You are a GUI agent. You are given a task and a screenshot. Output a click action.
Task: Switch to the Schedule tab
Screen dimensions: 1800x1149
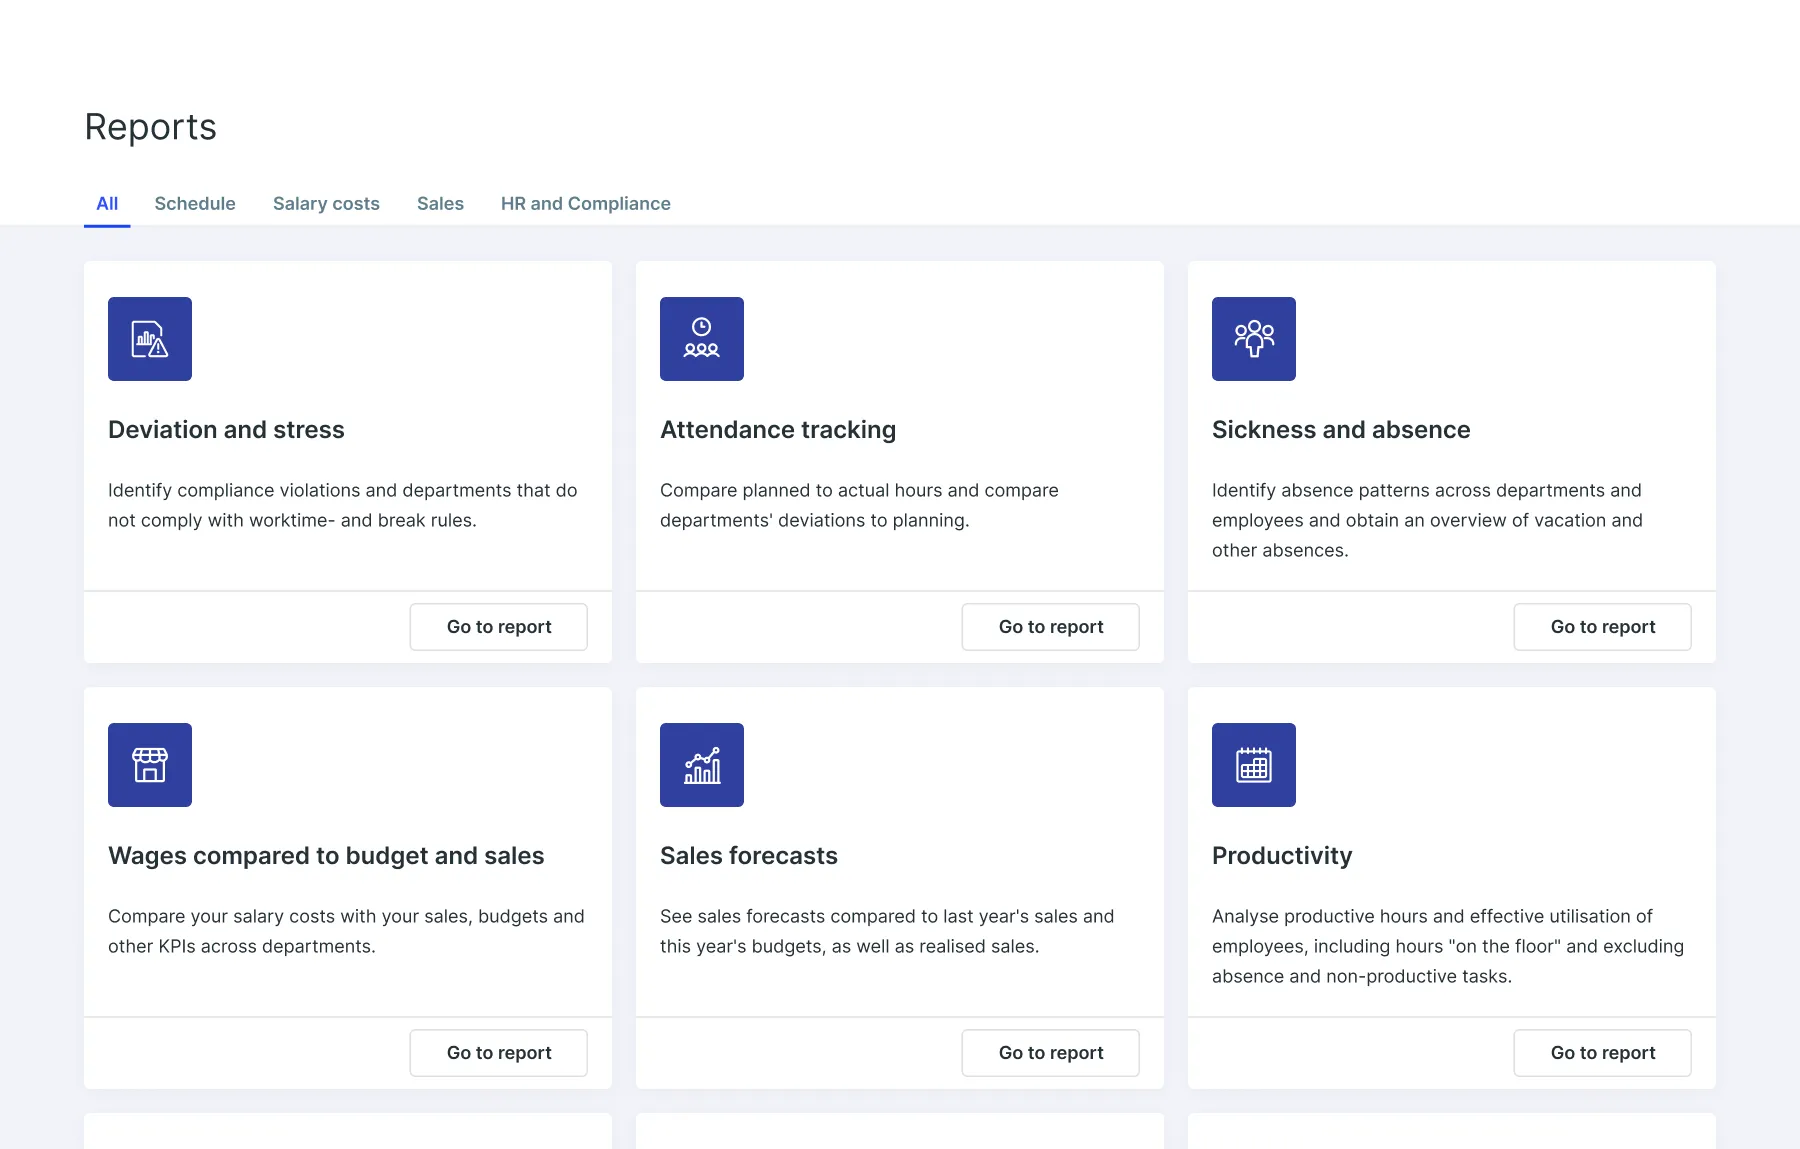point(195,204)
